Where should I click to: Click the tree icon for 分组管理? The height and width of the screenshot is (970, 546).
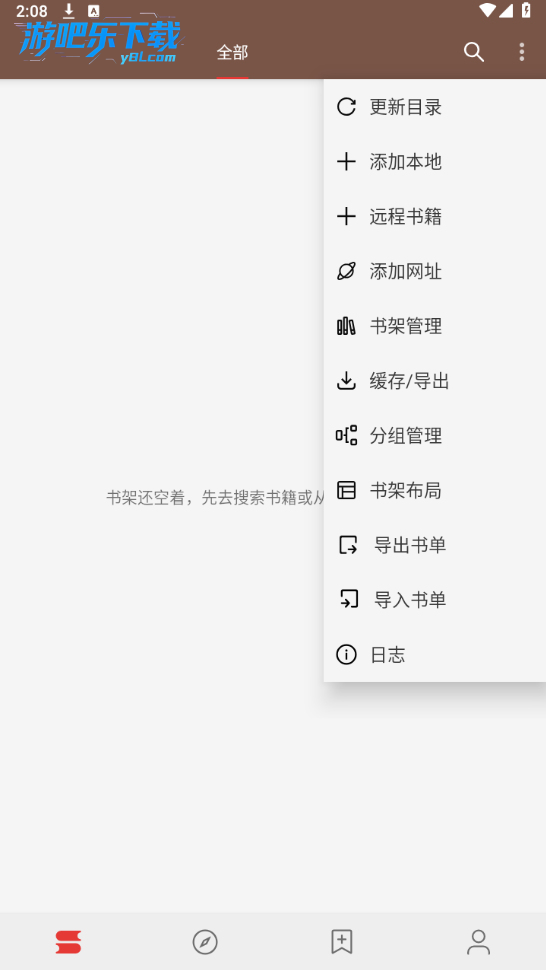point(346,436)
